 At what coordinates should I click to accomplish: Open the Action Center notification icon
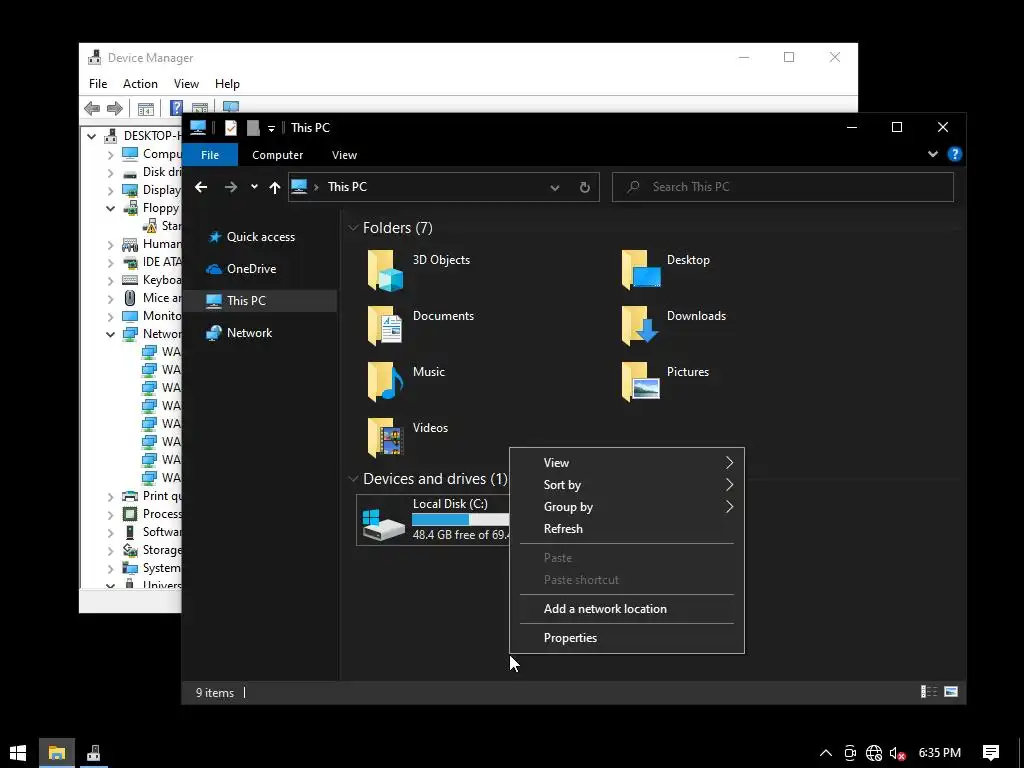[x=991, y=753]
